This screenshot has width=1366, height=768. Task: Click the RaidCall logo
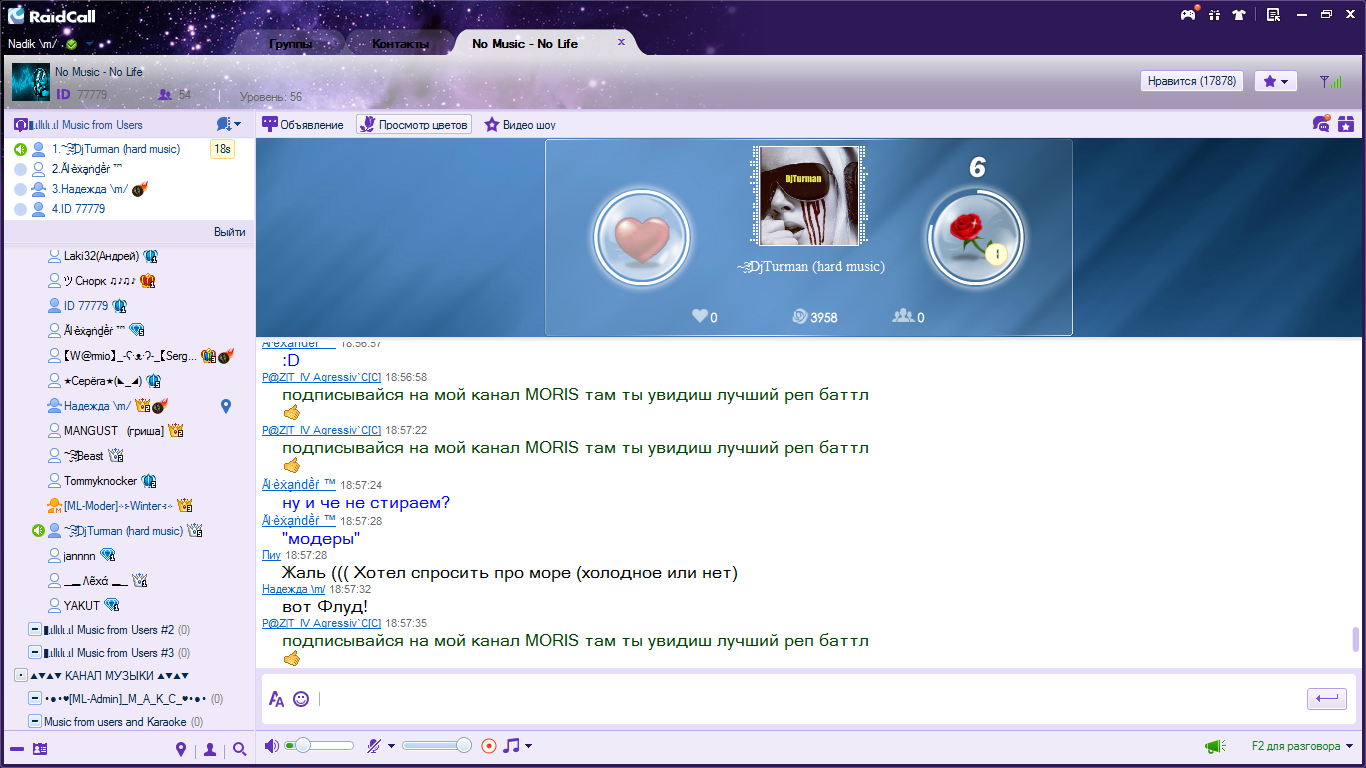coord(52,15)
